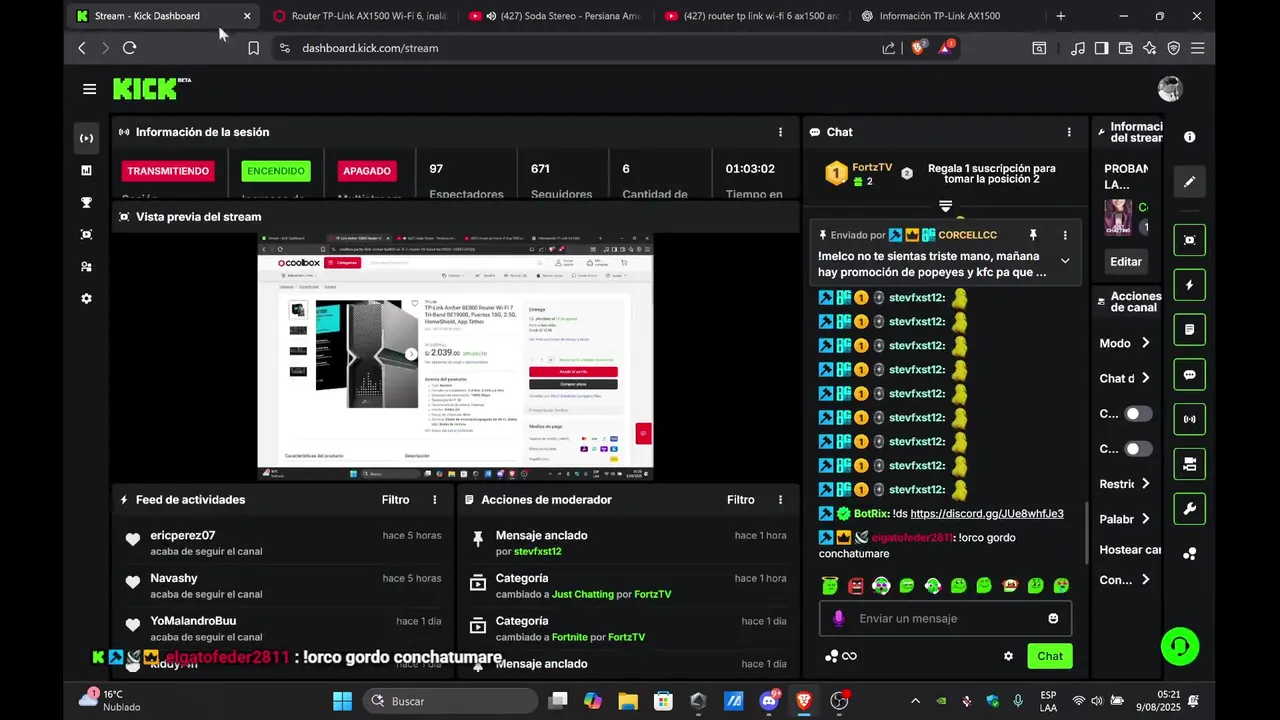Click the green chat bubble rail button

click(1190, 374)
